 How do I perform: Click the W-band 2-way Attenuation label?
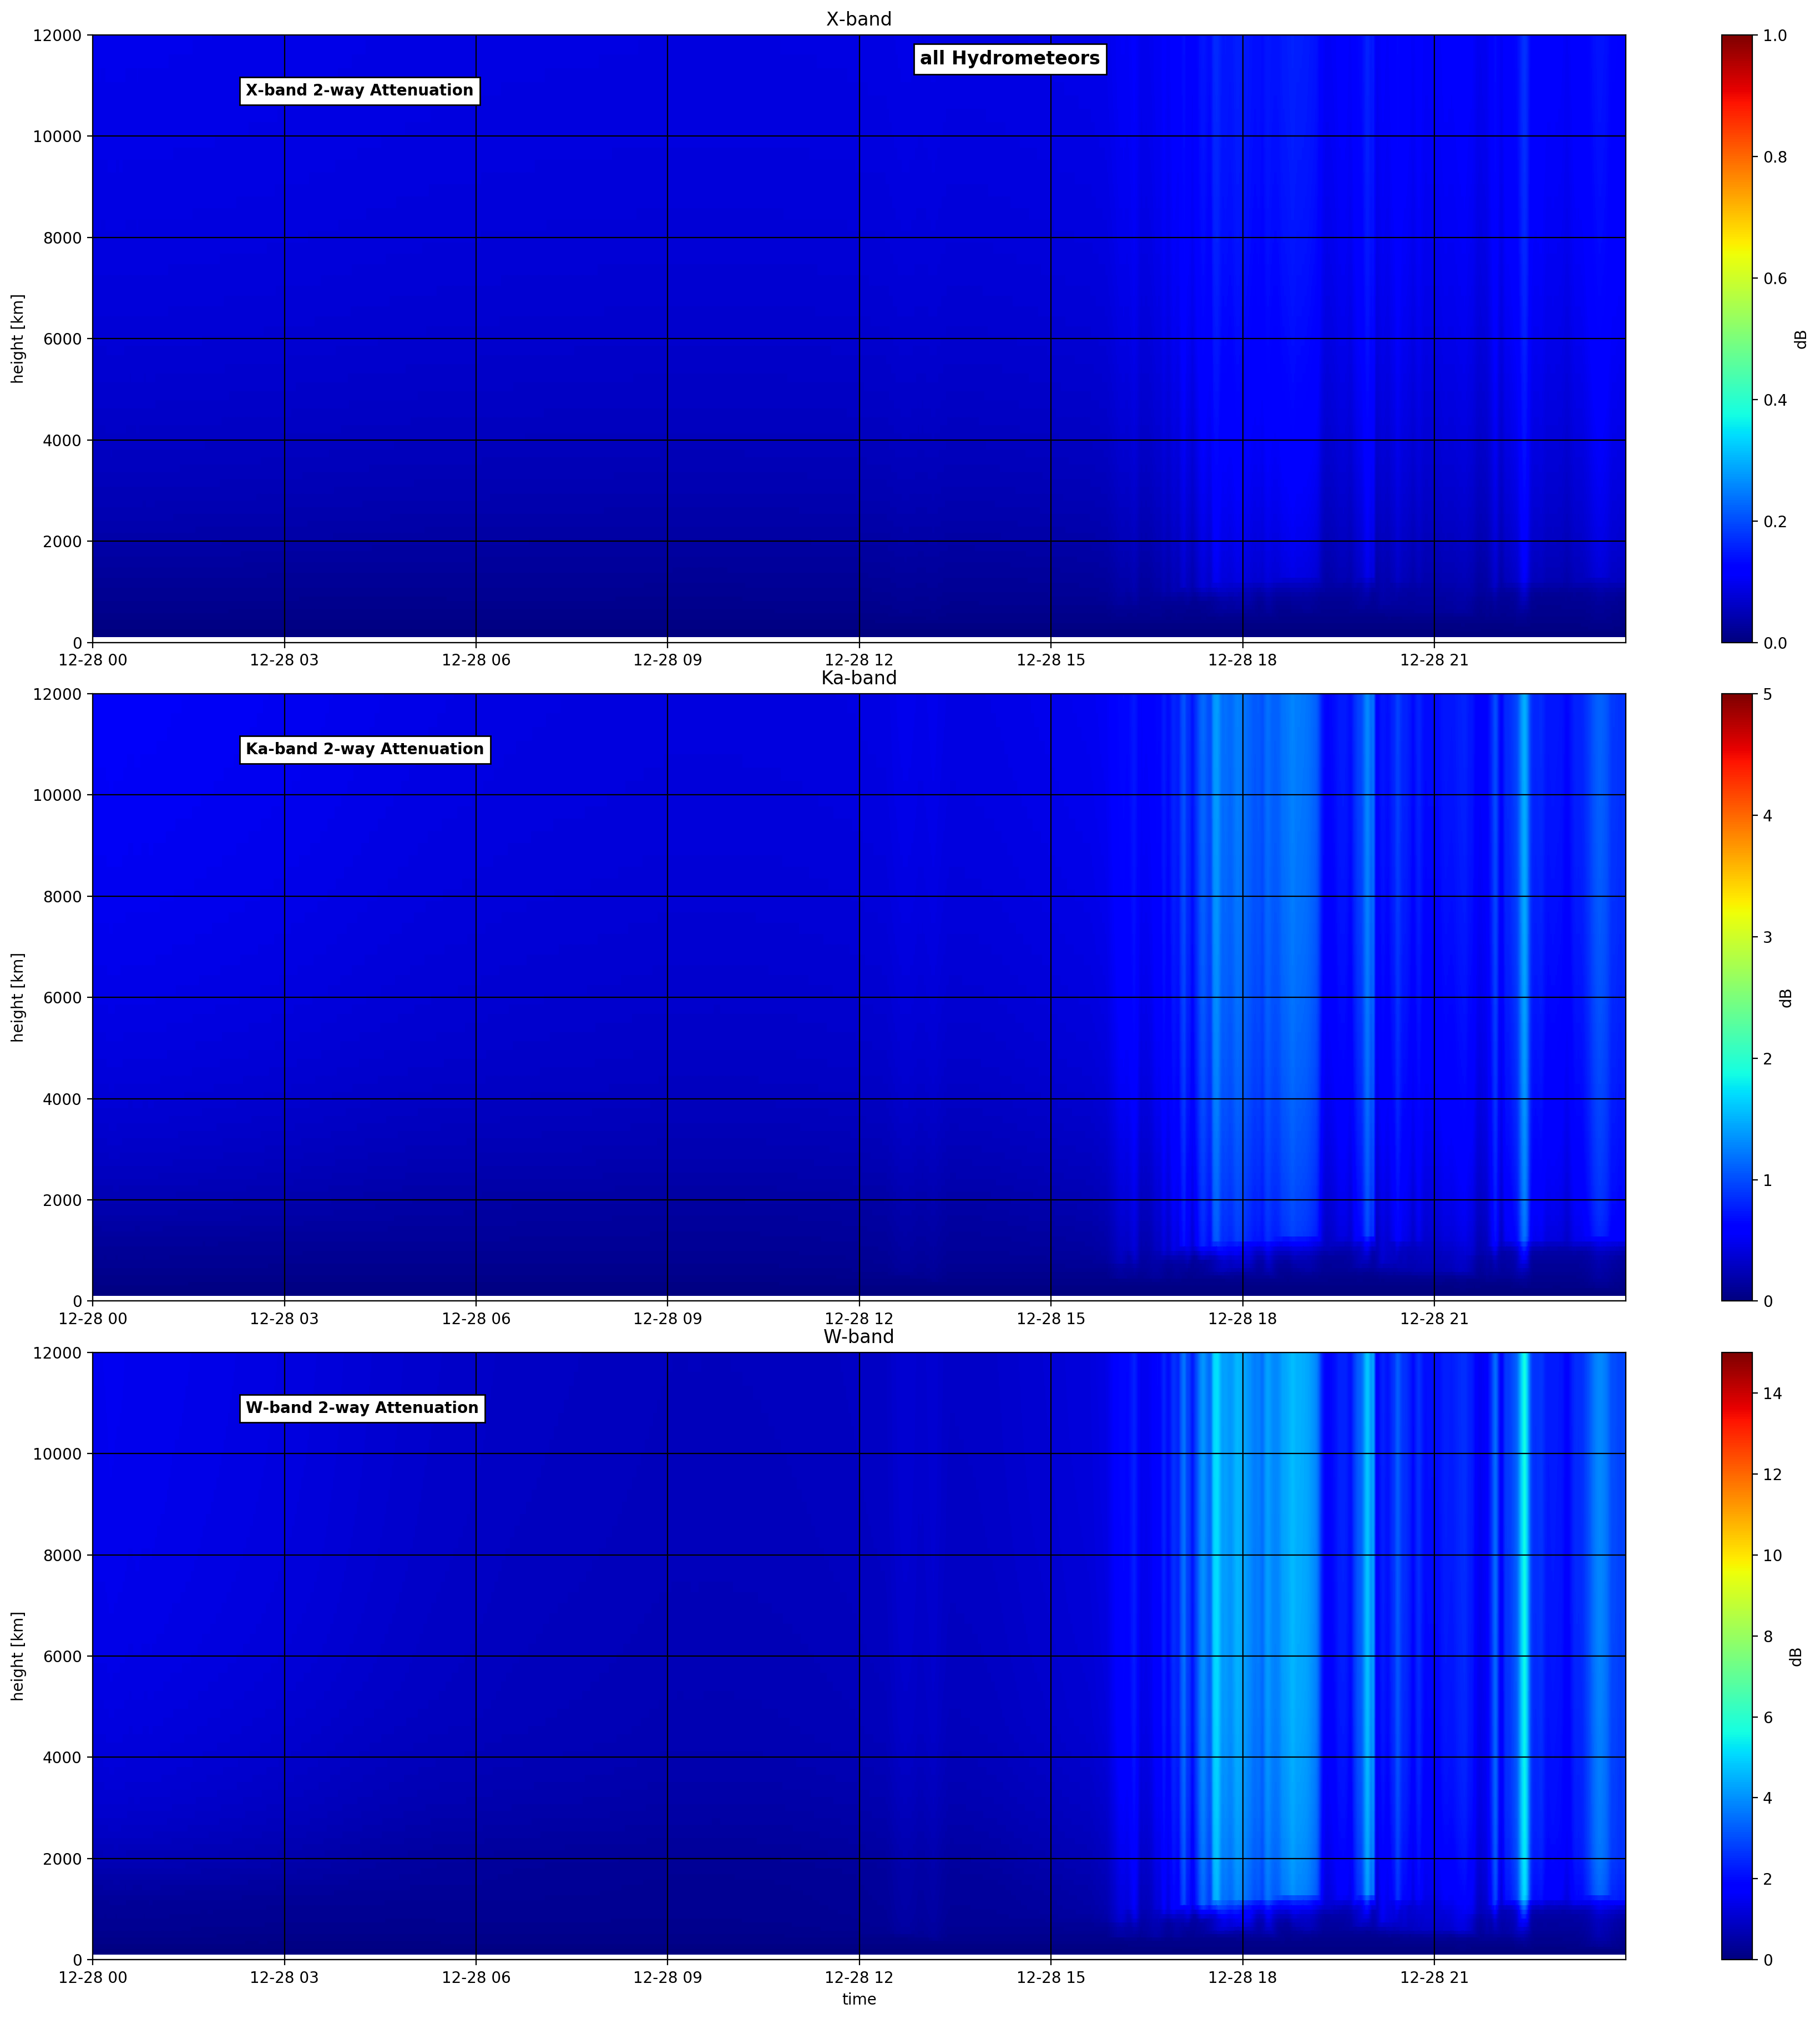[362, 1408]
